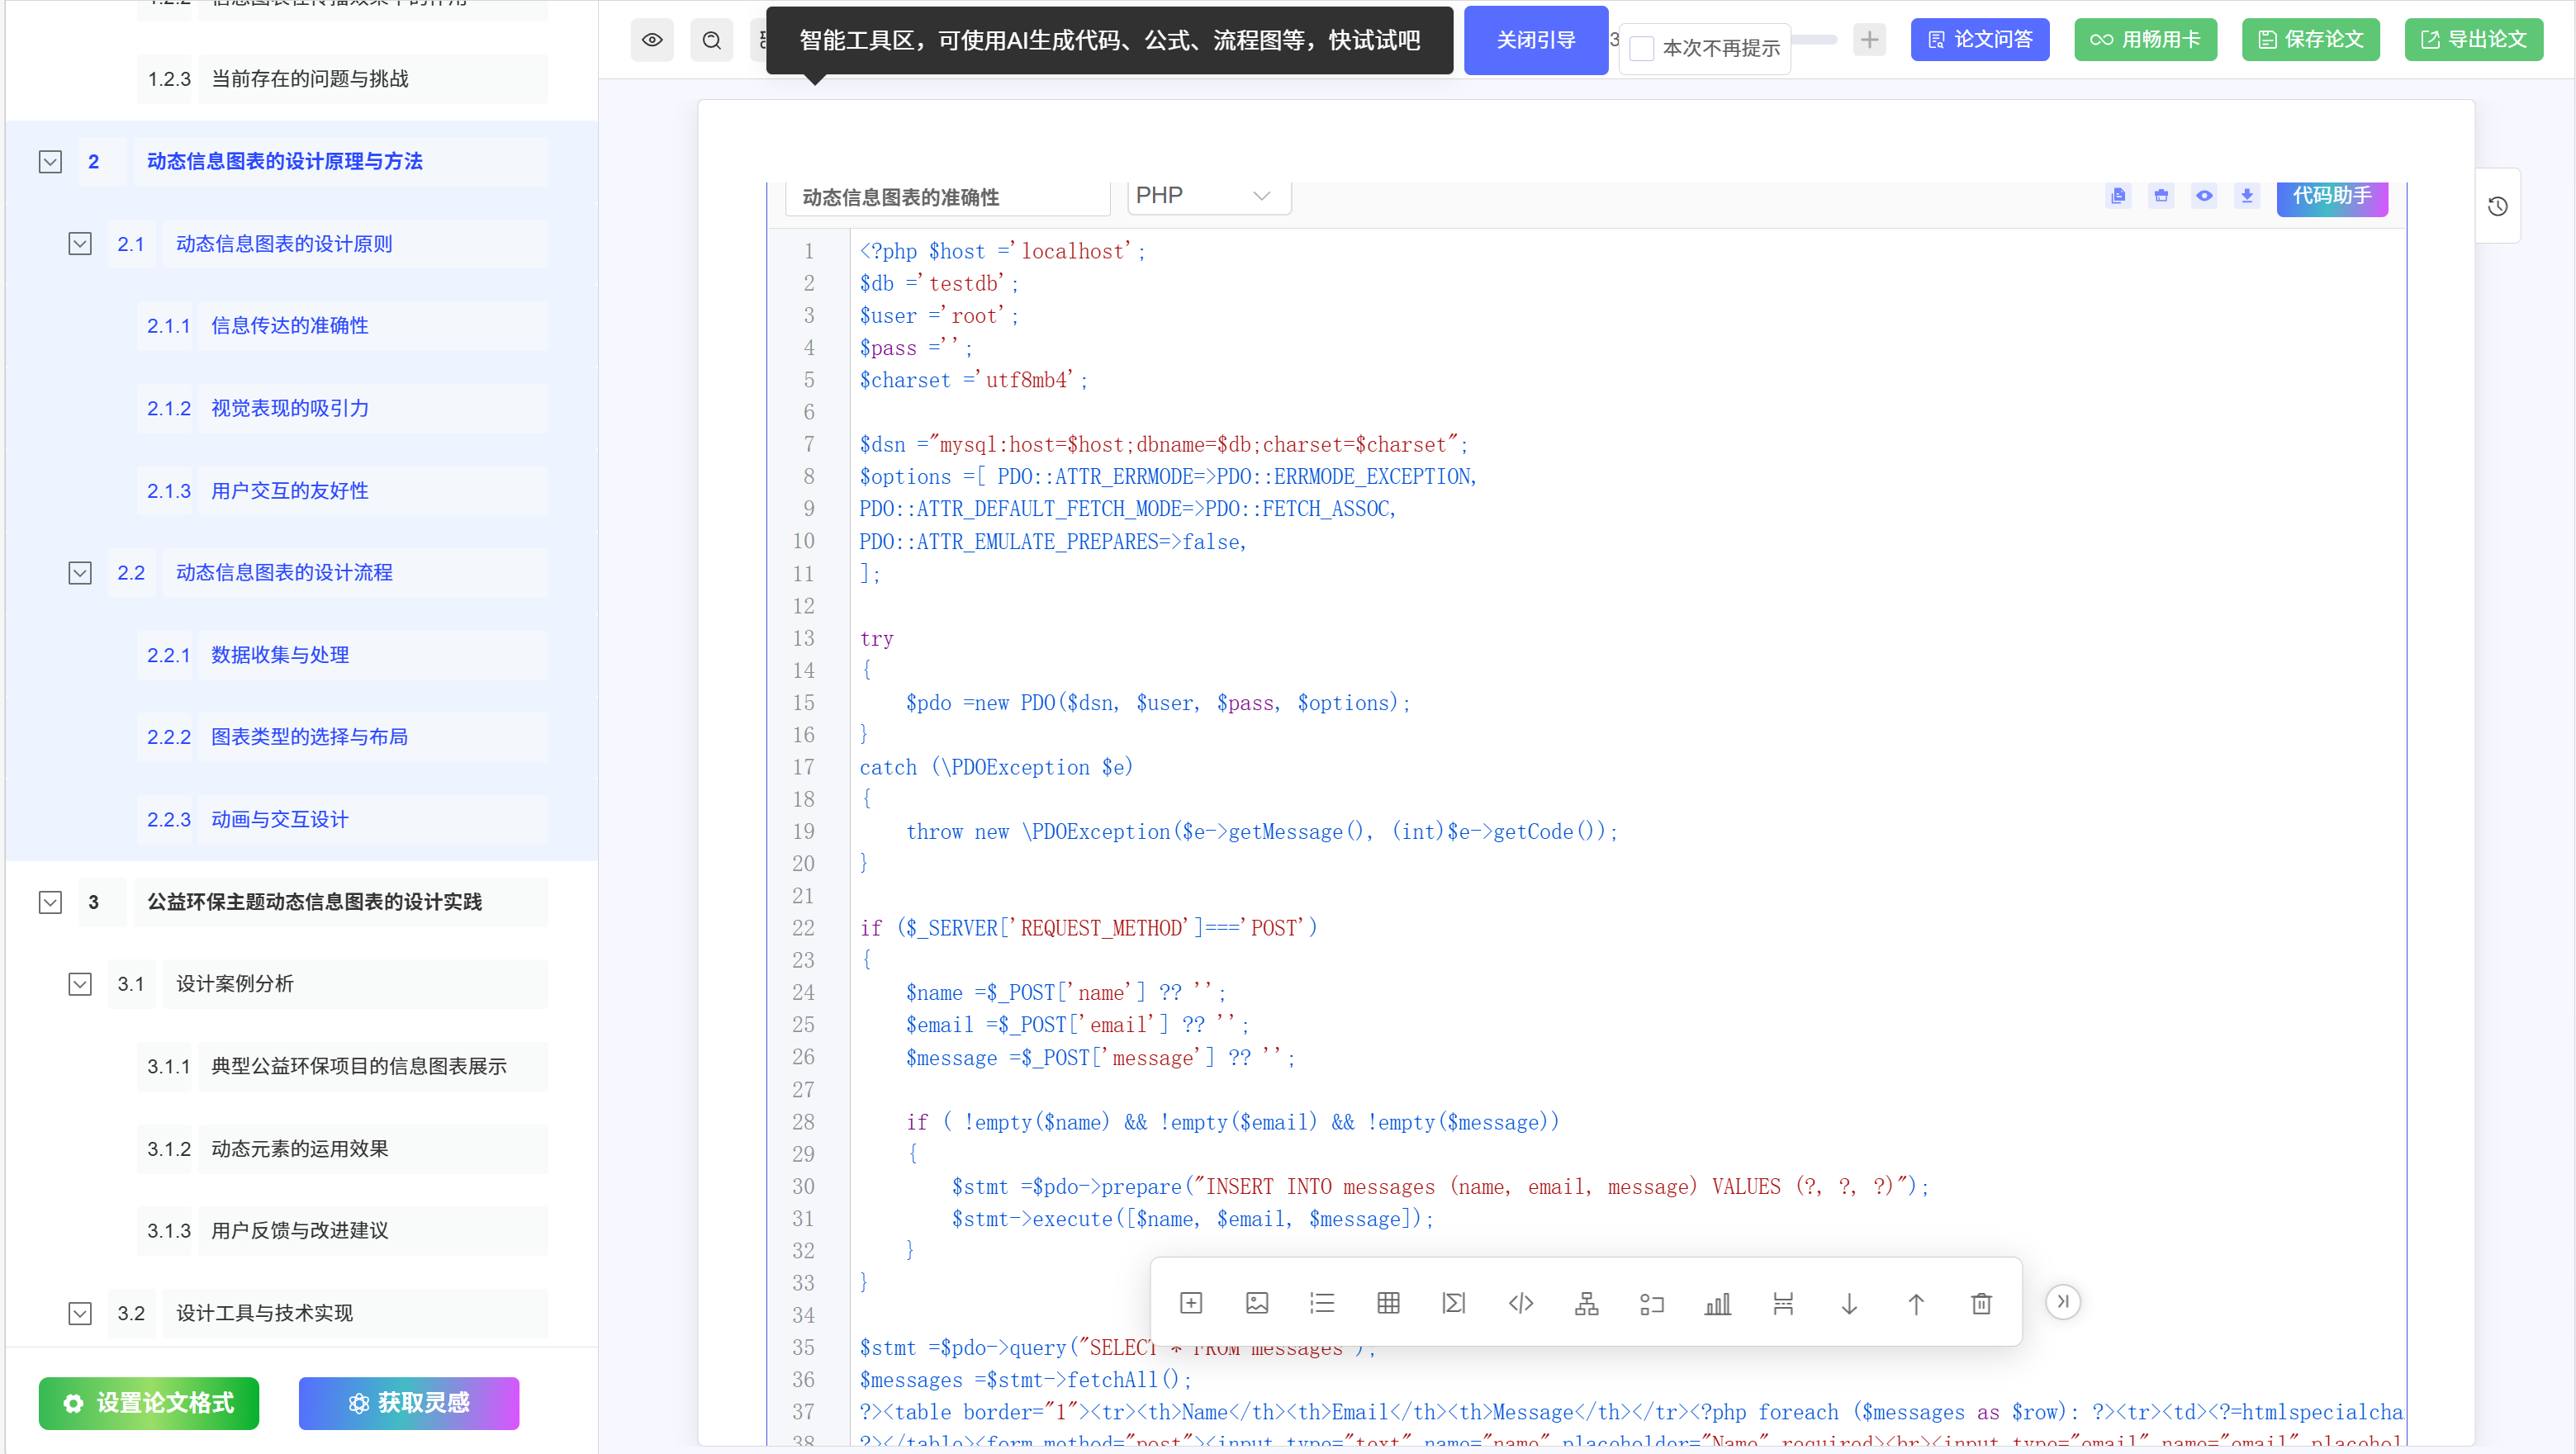Toggle code preview with the blue eye icon
The height and width of the screenshot is (1454, 2576).
point(2203,196)
